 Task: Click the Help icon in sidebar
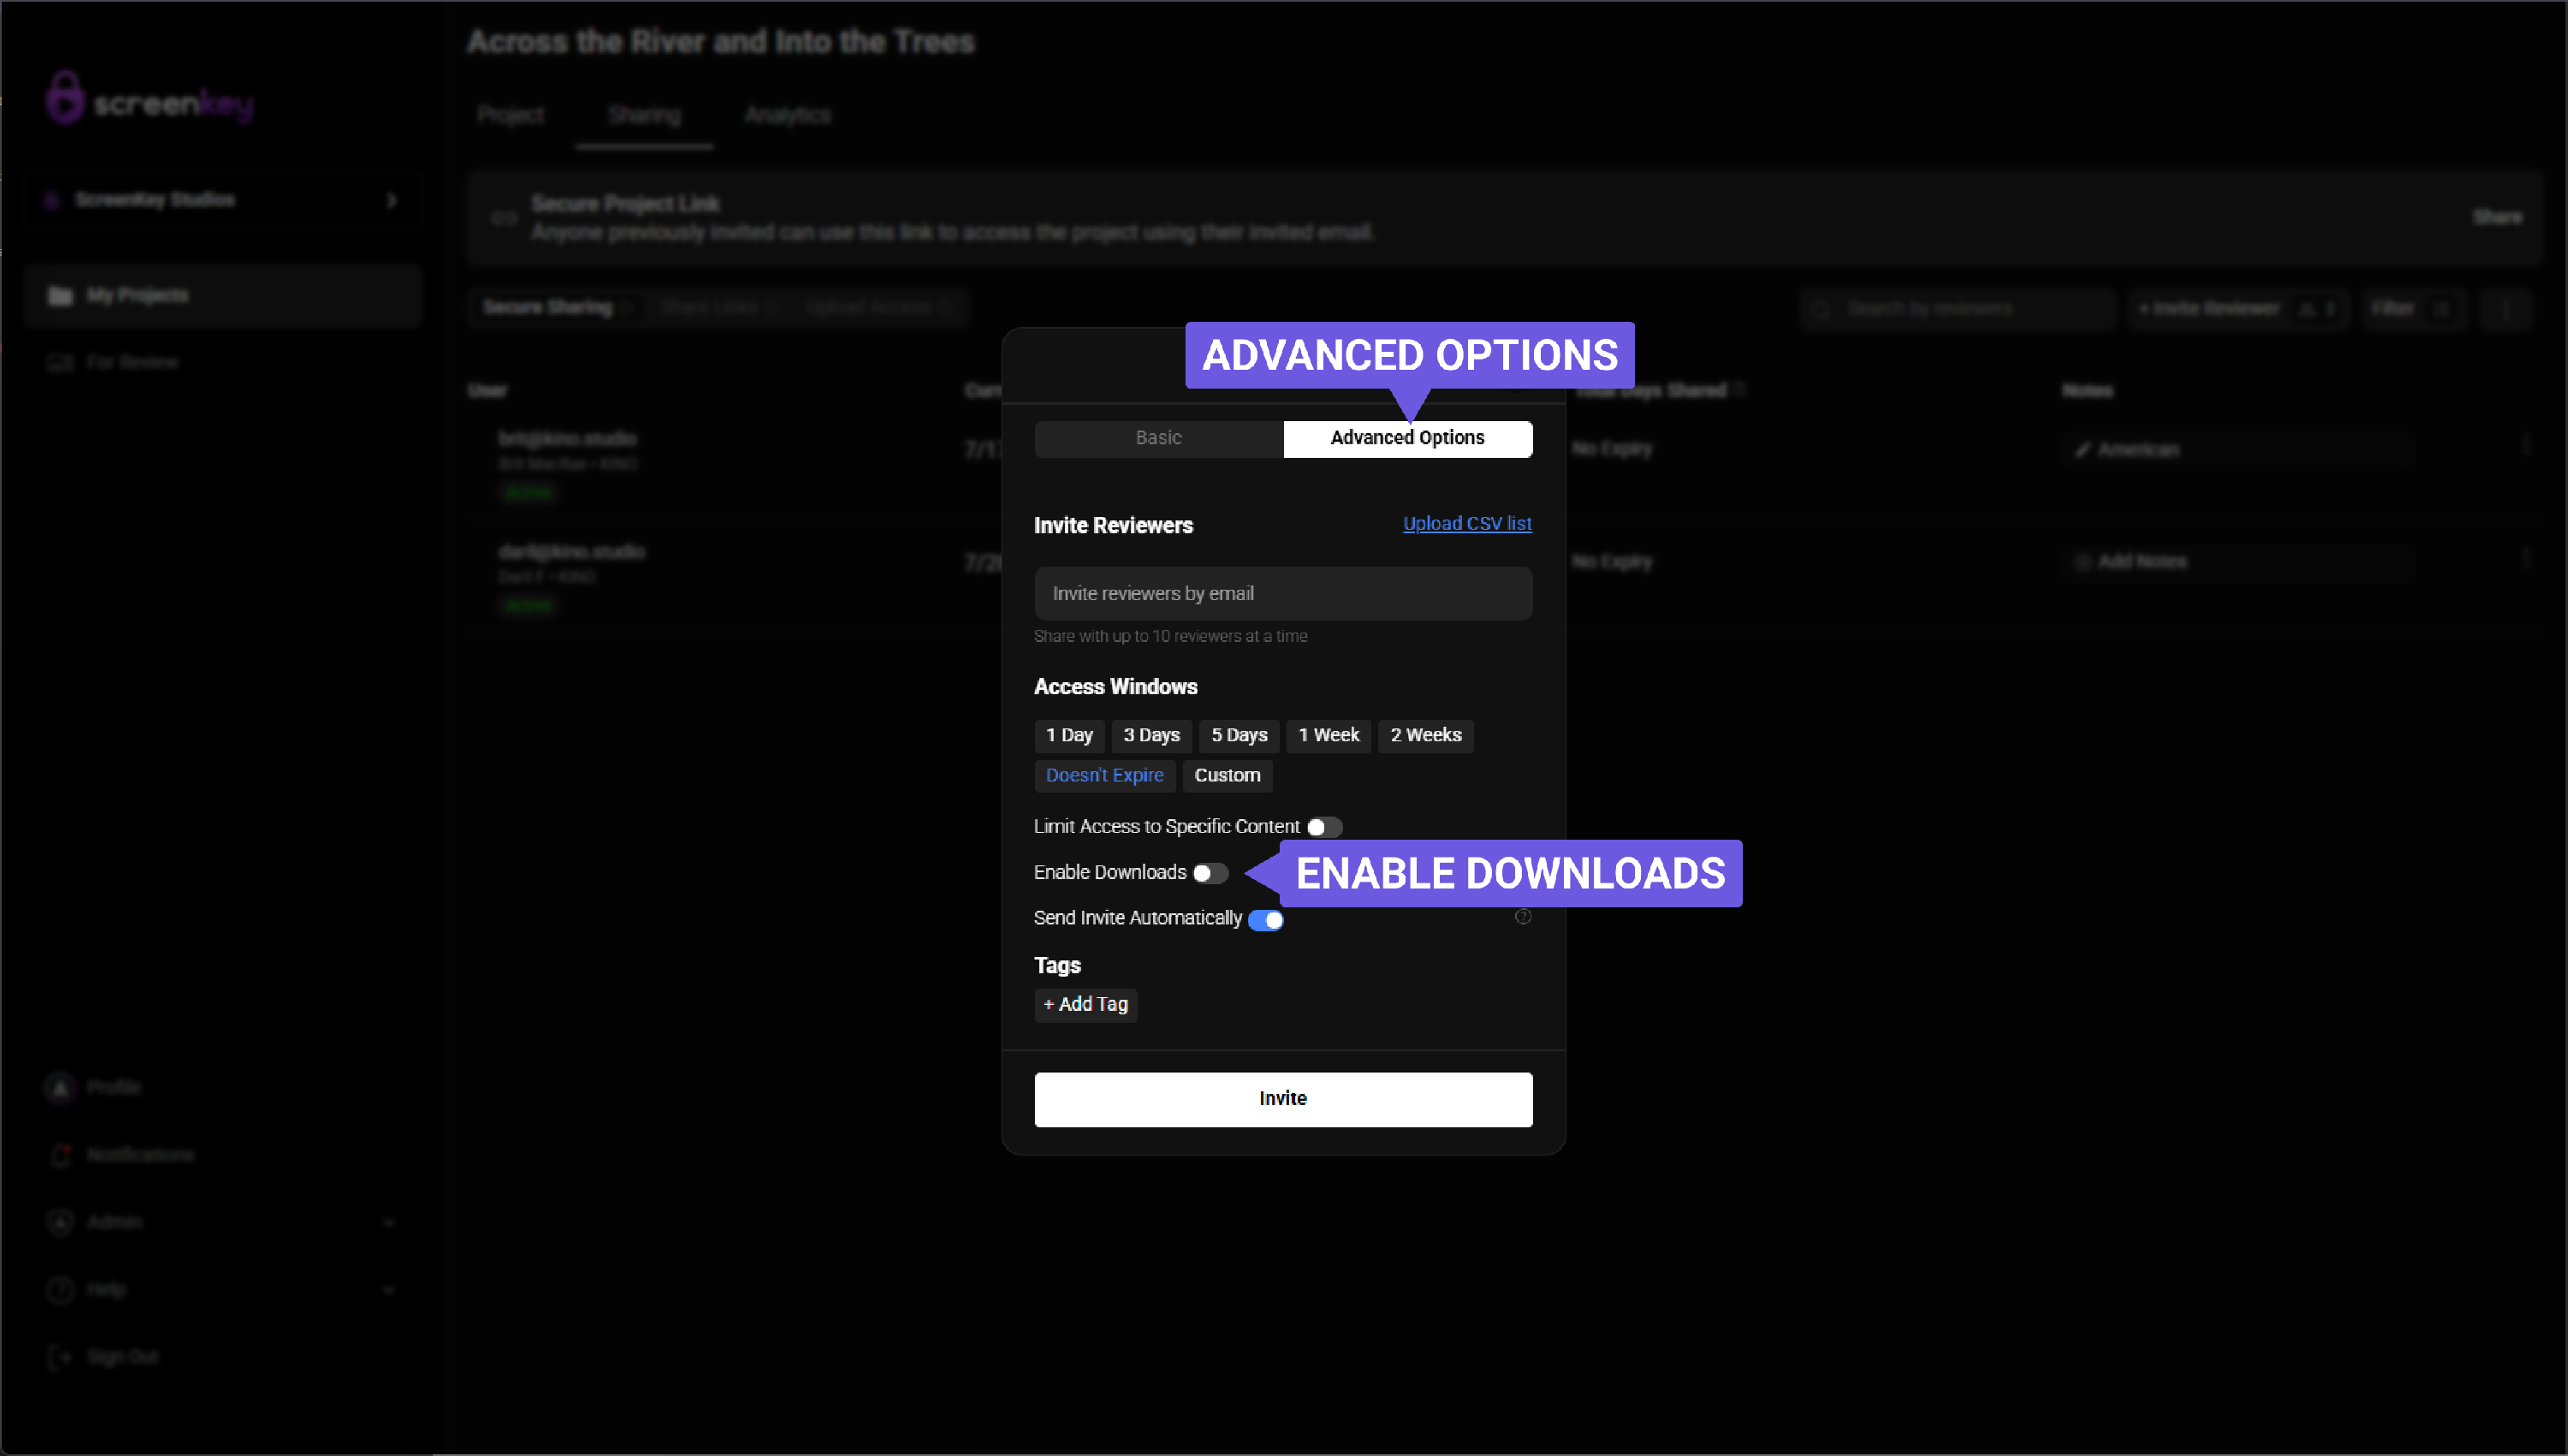tap(60, 1290)
